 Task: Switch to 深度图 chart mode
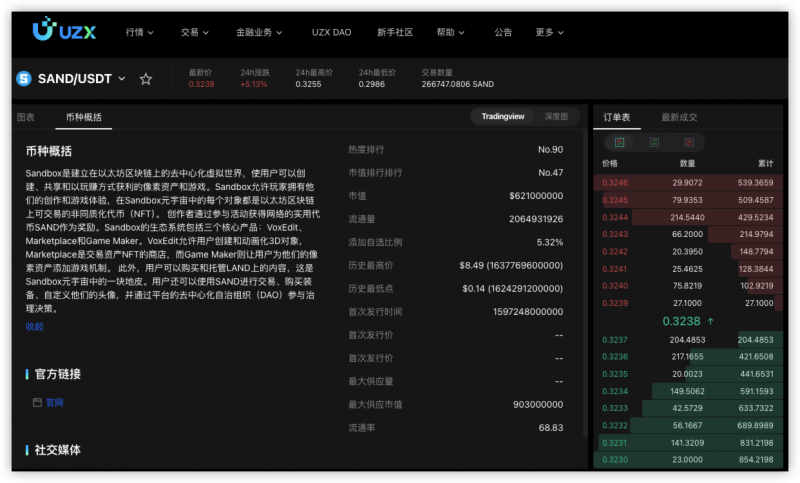tap(556, 116)
